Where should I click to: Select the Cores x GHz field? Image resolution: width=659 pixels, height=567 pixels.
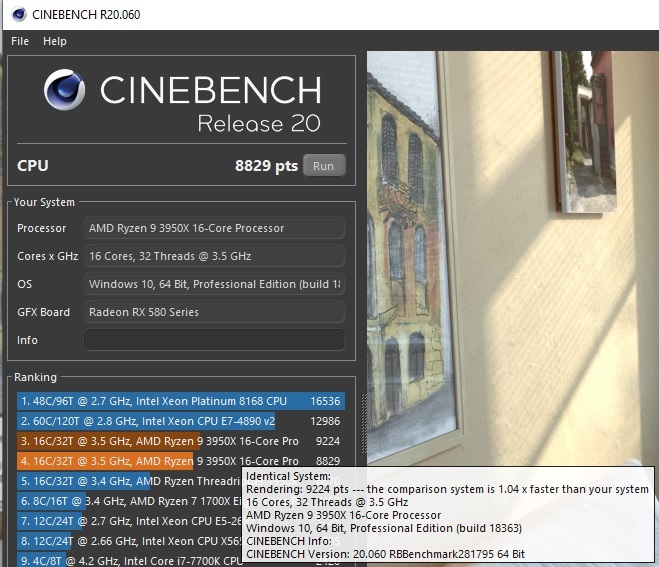tap(214, 256)
